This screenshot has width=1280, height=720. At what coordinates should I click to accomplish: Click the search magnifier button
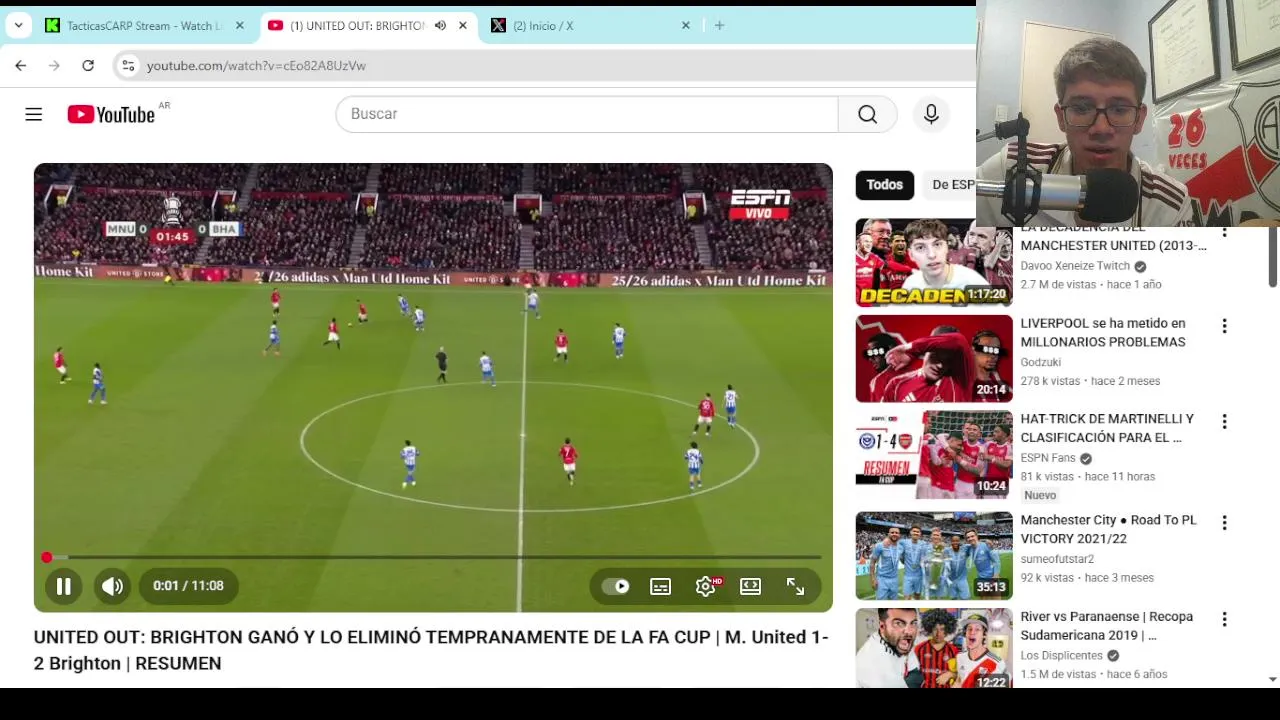[x=867, y=114]
